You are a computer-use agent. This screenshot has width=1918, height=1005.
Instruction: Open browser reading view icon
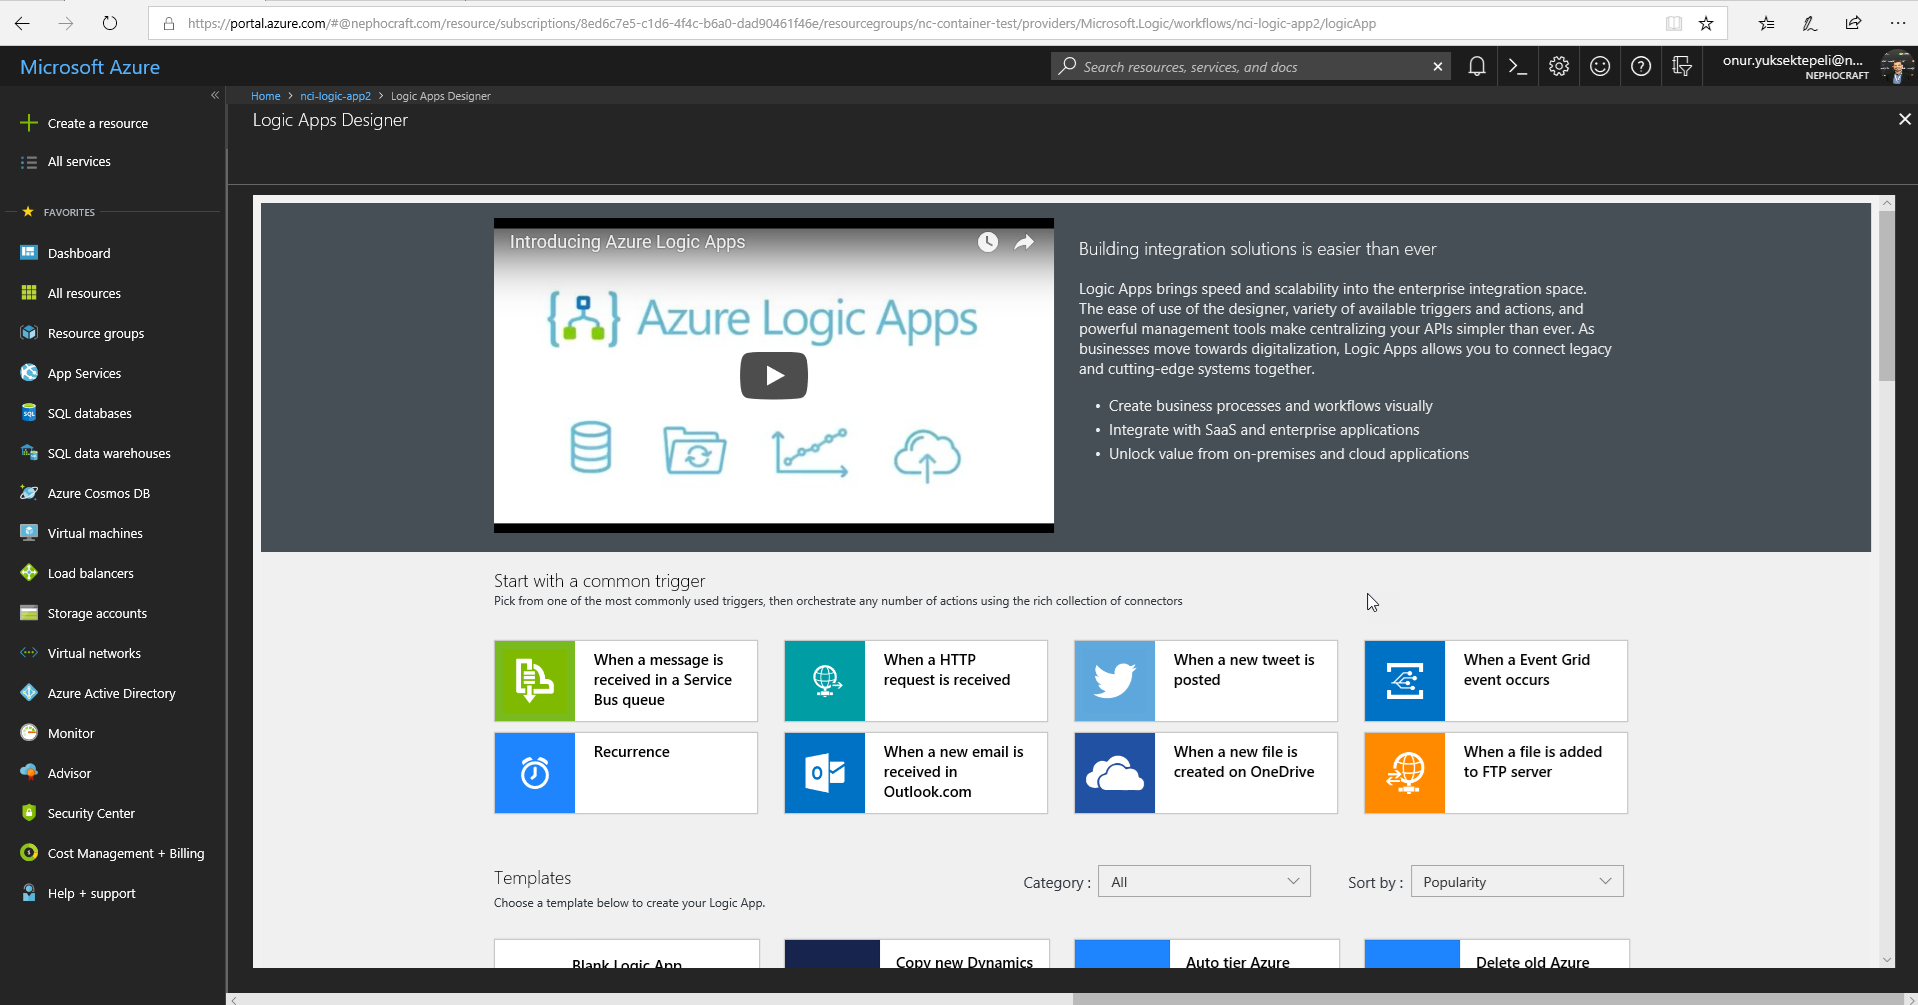1674,23
